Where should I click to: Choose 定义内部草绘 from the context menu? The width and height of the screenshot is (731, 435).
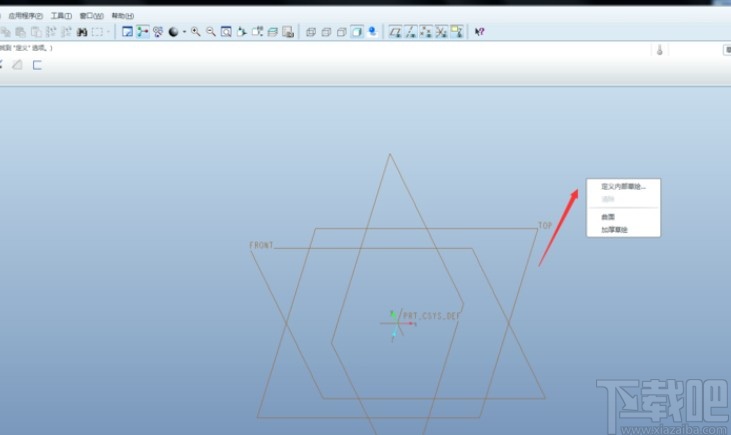pyautogui.click(x=623, y=186)
